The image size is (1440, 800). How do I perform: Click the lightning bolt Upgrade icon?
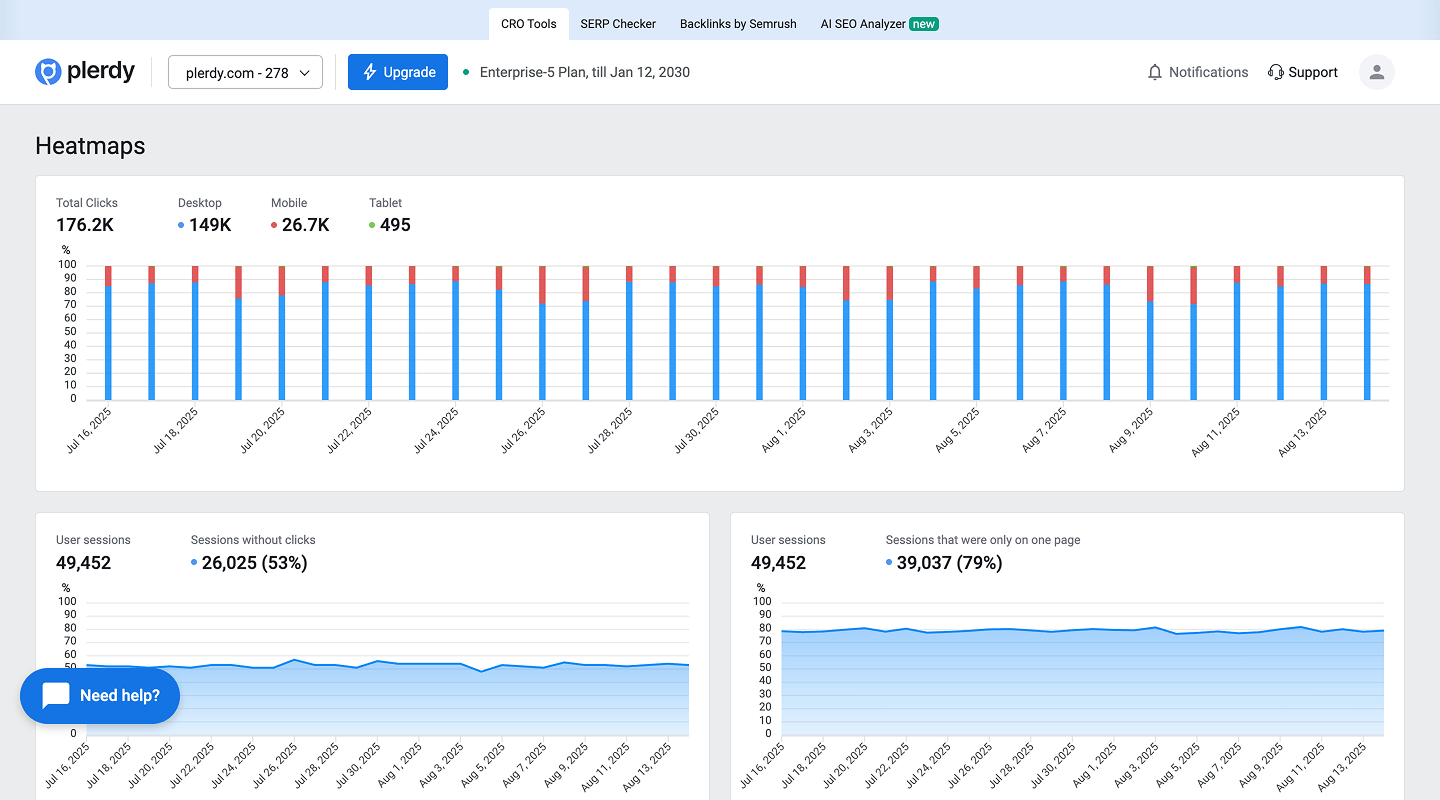(x=370, y=72)
